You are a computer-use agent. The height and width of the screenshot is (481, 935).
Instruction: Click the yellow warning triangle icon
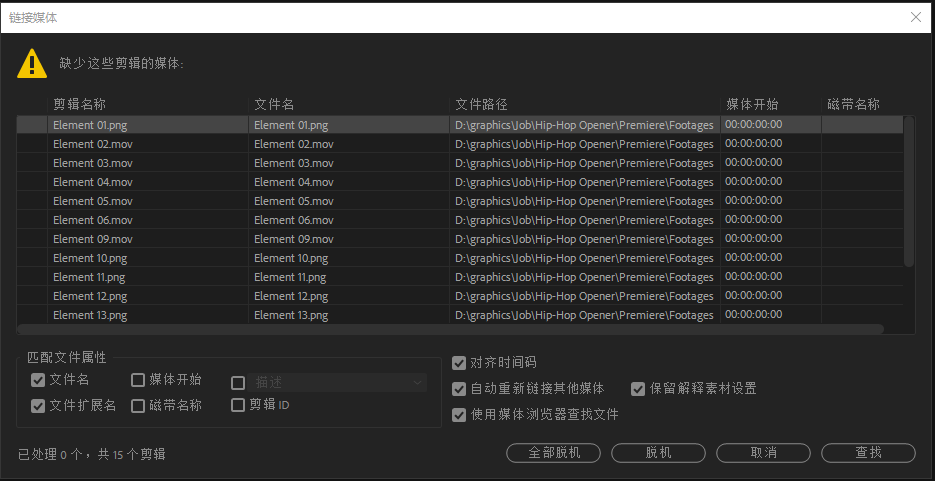(x=32, y=64)
